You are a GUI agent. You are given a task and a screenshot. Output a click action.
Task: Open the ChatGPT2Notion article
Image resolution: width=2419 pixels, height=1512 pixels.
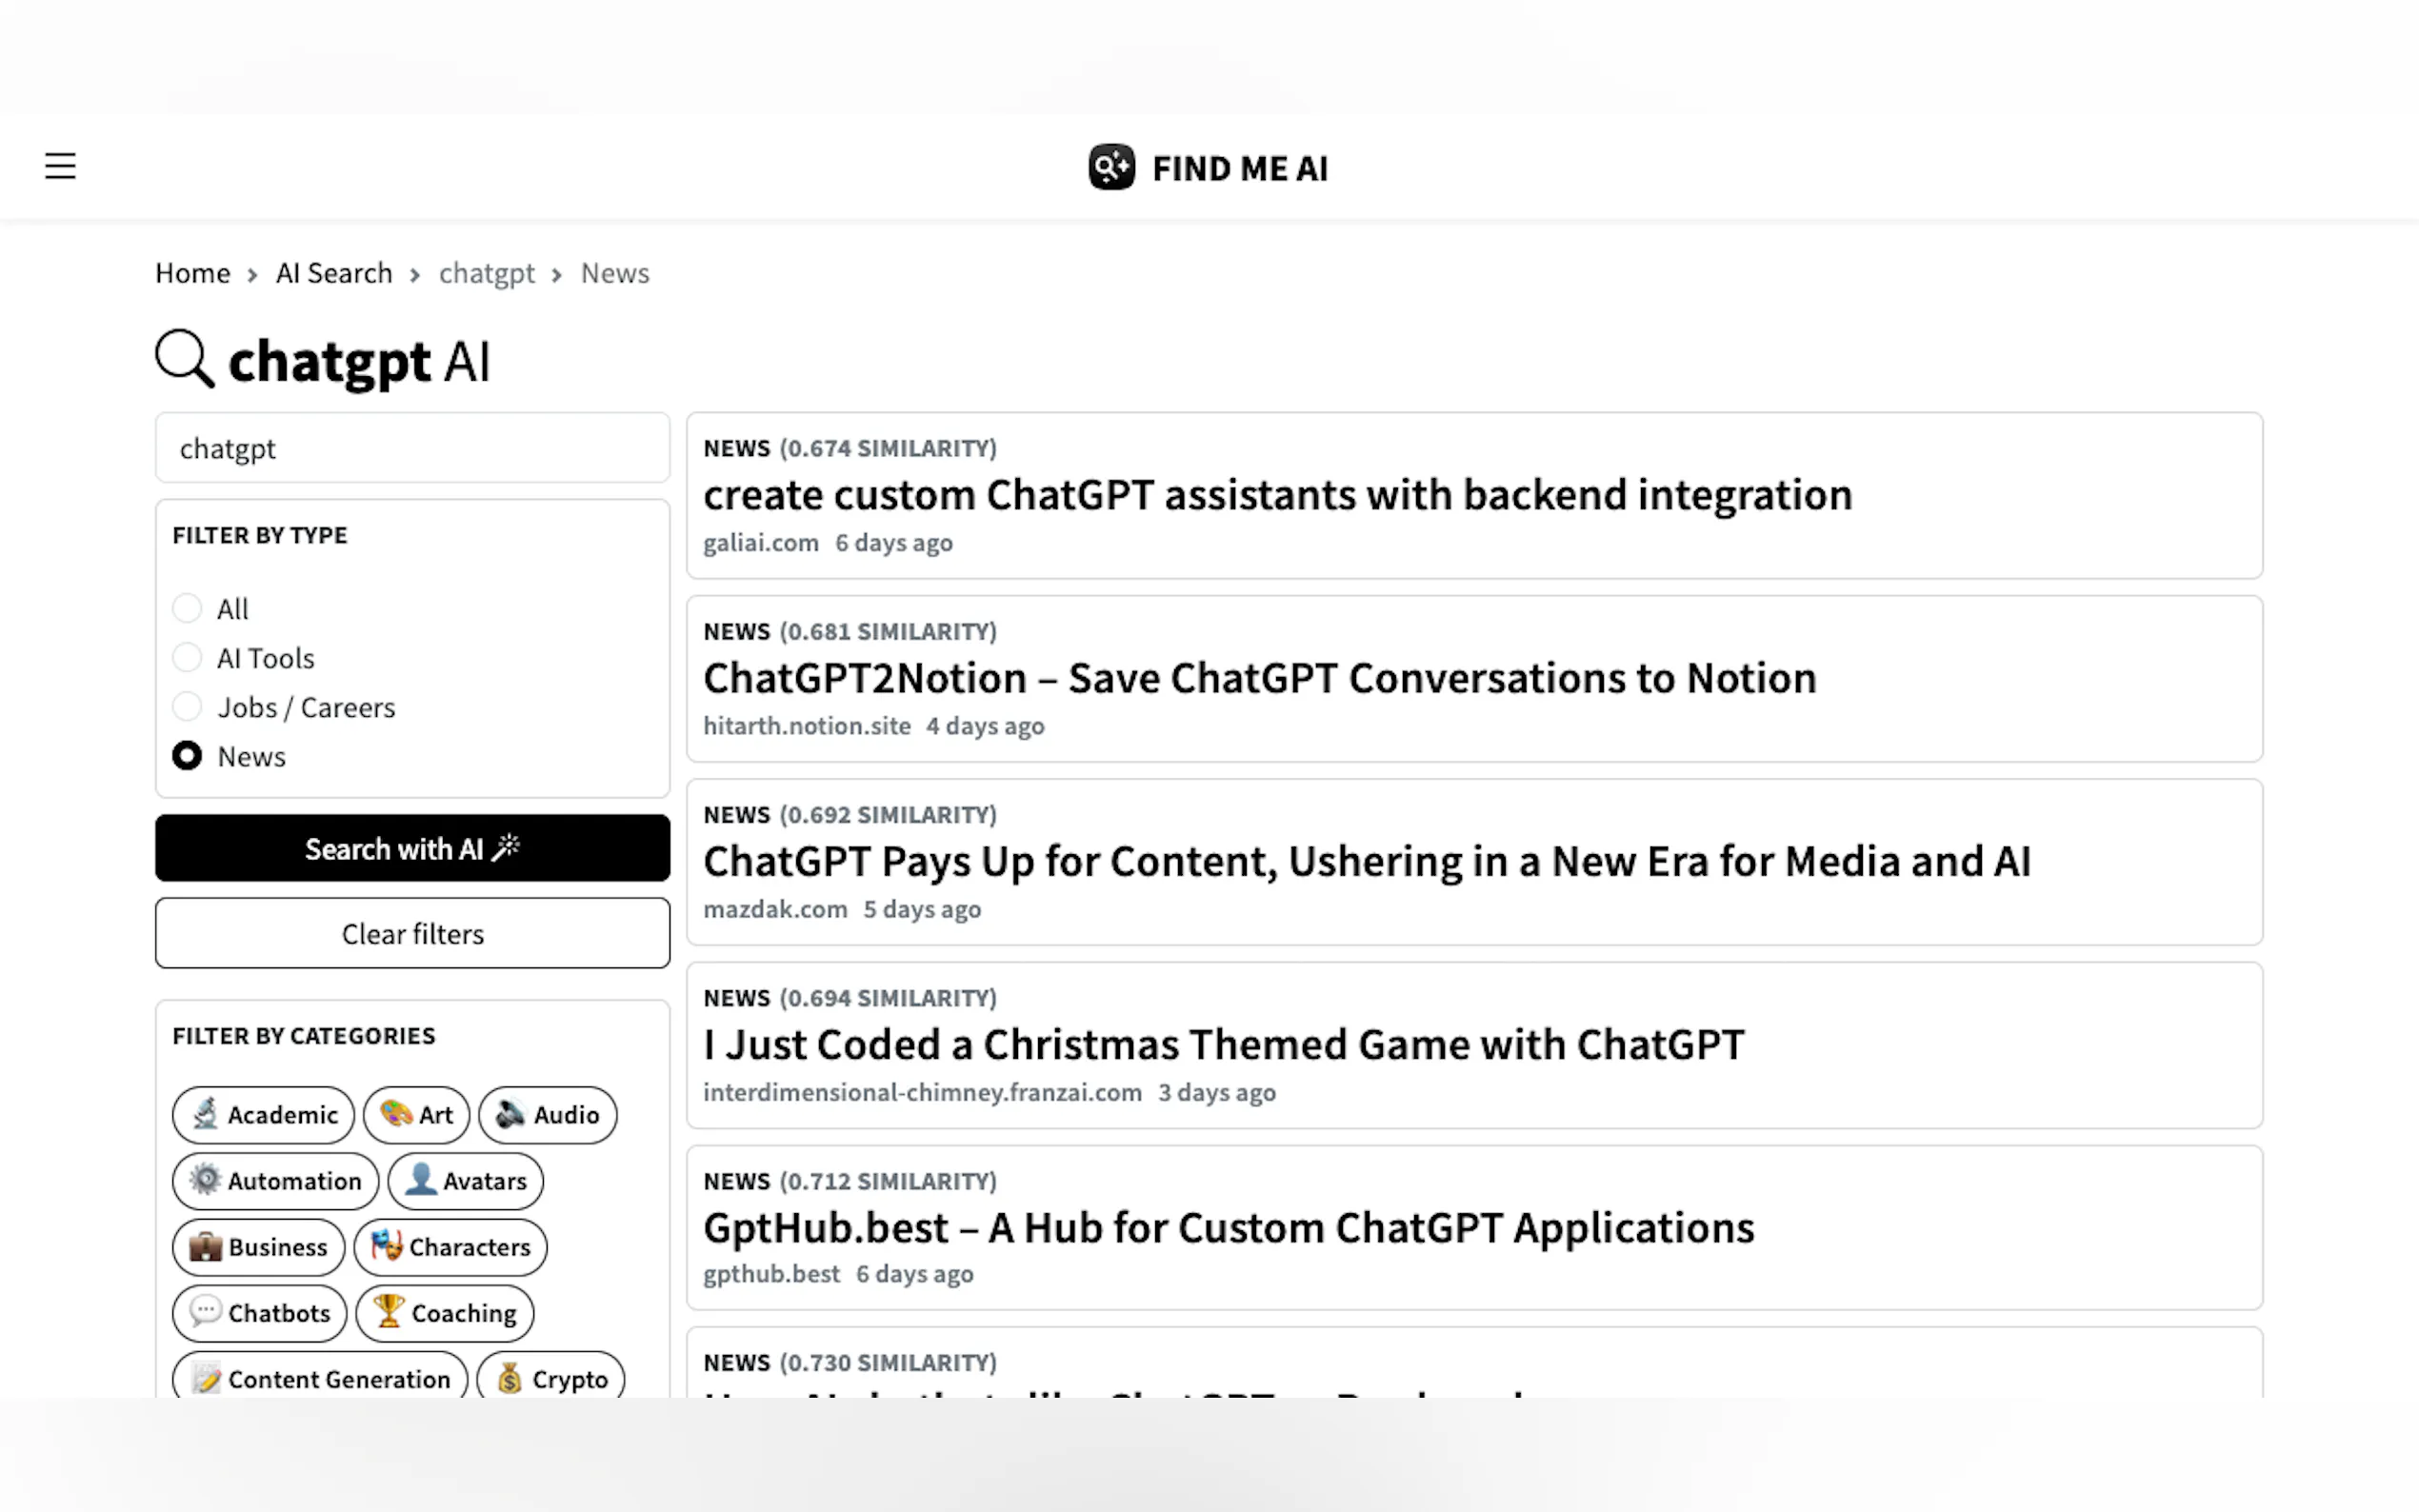[1259, 678]
